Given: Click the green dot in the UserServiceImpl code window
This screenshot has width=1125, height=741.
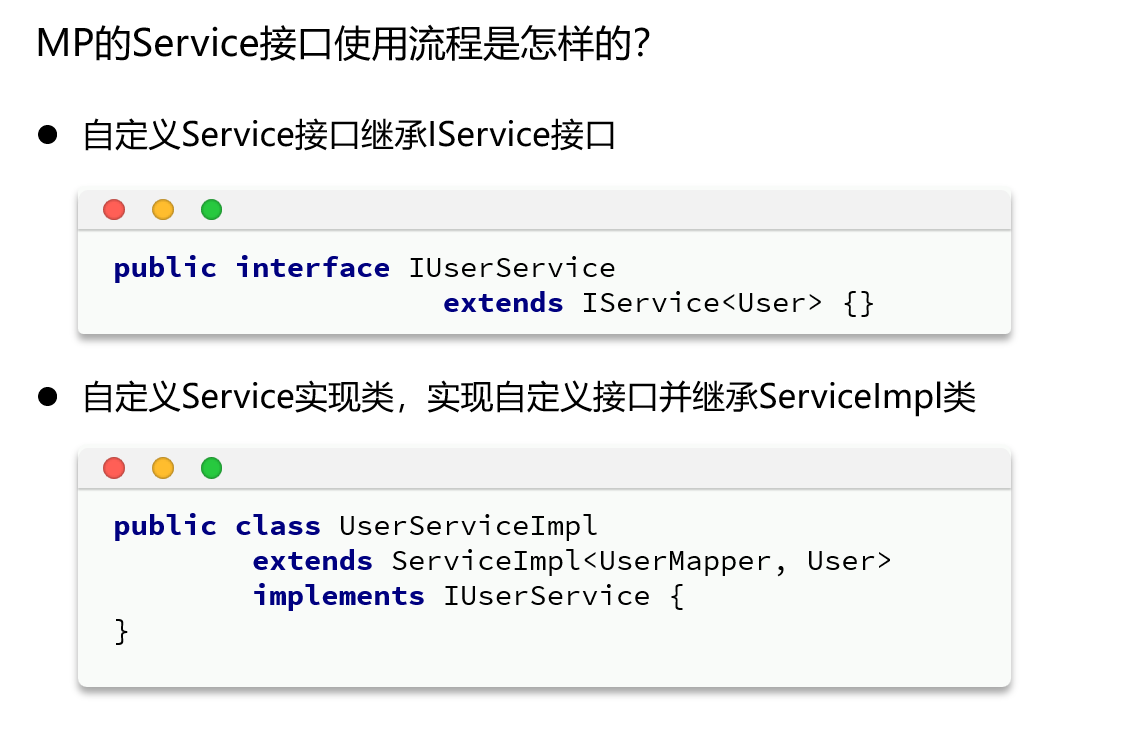Looking at the screenshot, I should 211,468.
